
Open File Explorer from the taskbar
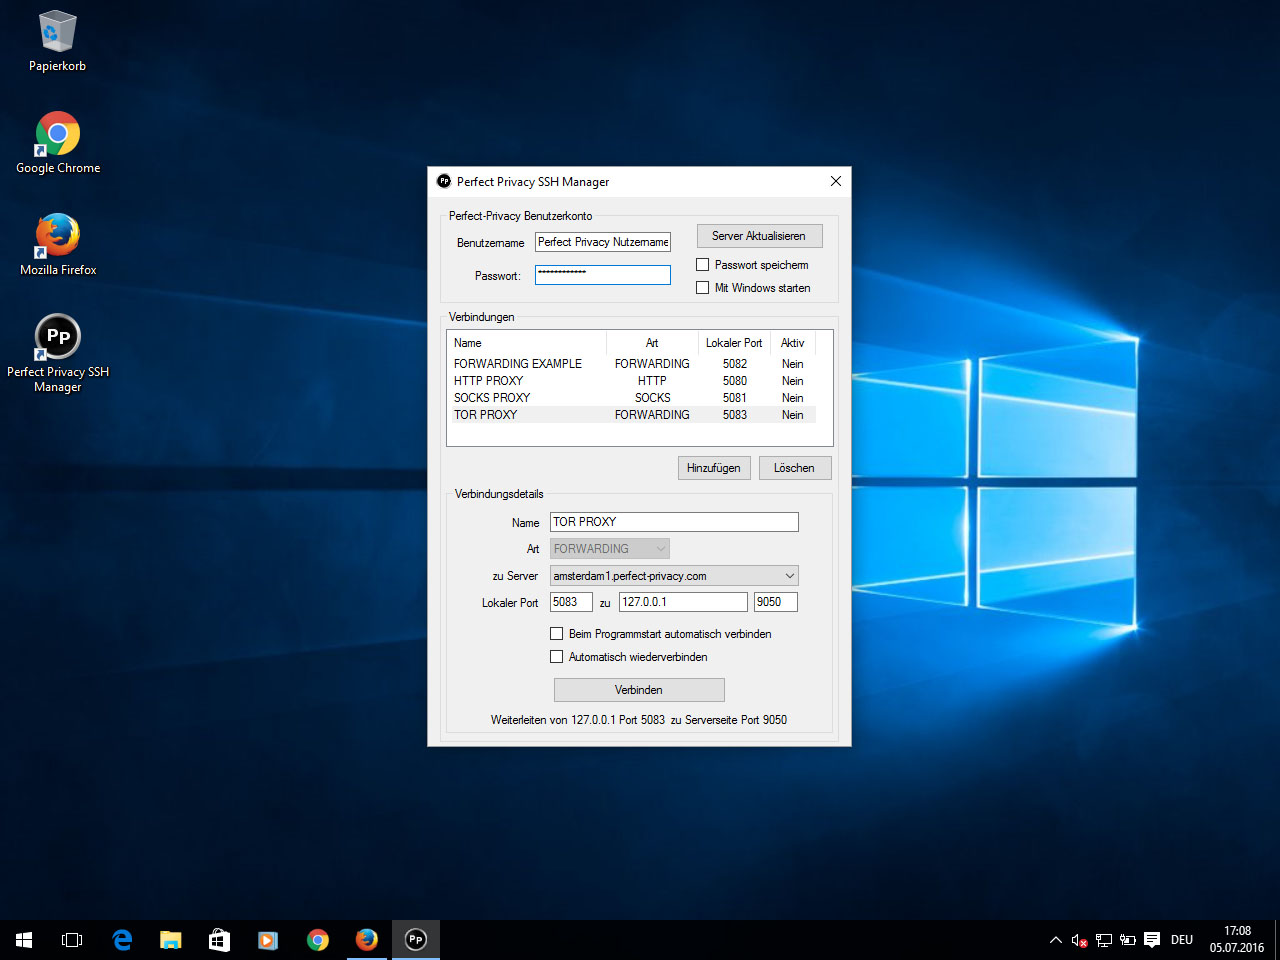pos(171,940)
